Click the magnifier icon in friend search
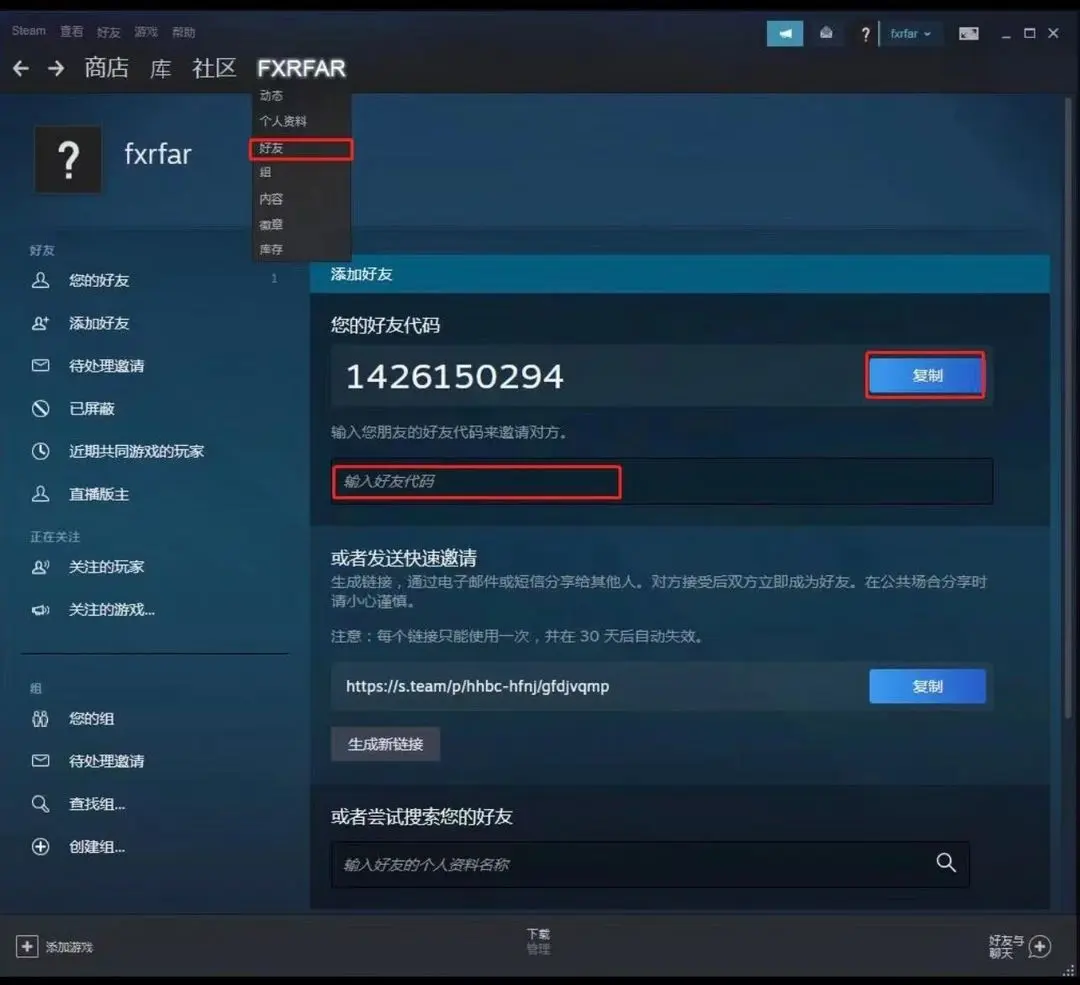The image size is (1080, 985). 946,862
